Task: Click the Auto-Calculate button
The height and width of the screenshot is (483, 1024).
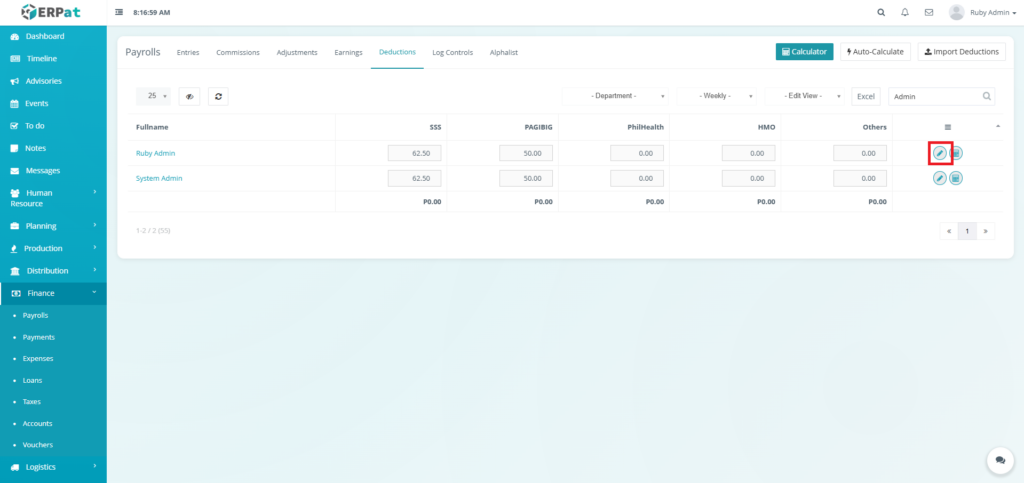Action: [875, 51]
